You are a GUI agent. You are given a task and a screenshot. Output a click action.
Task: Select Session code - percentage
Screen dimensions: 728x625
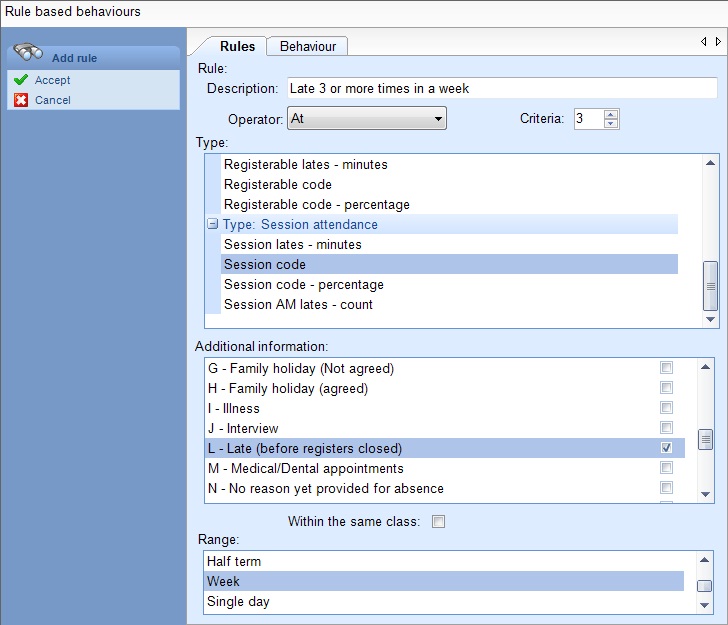(304, 284)
